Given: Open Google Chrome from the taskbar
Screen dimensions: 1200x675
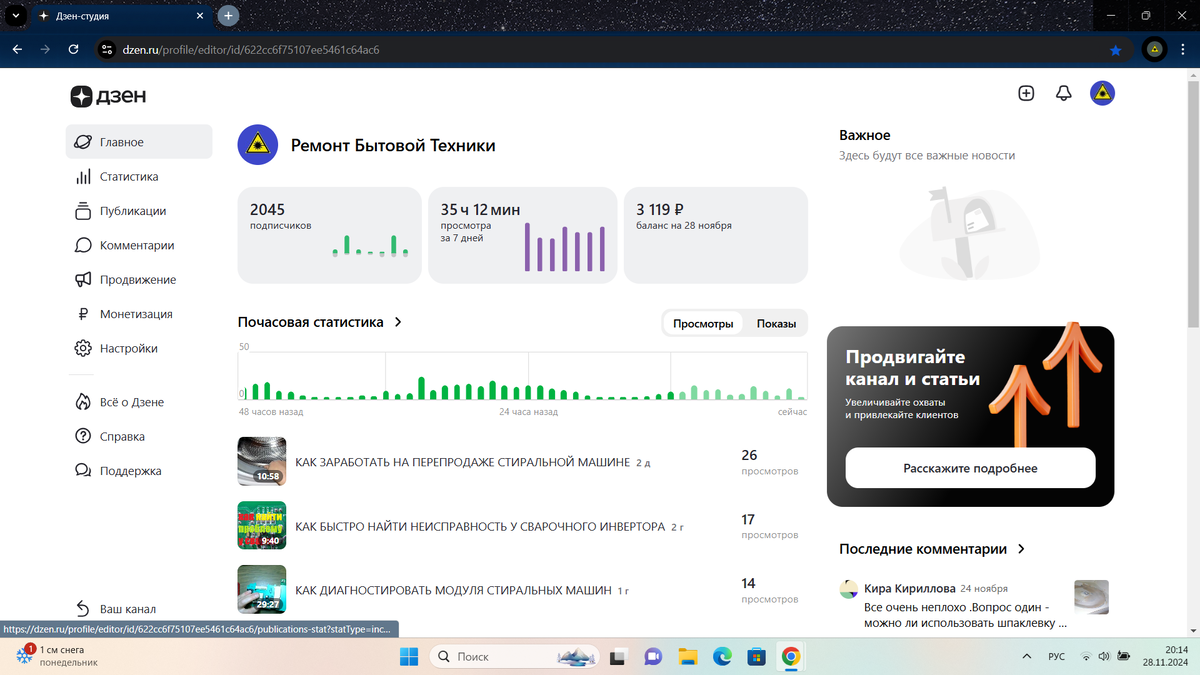Looking at the screenshot, I should click(791, 656).
